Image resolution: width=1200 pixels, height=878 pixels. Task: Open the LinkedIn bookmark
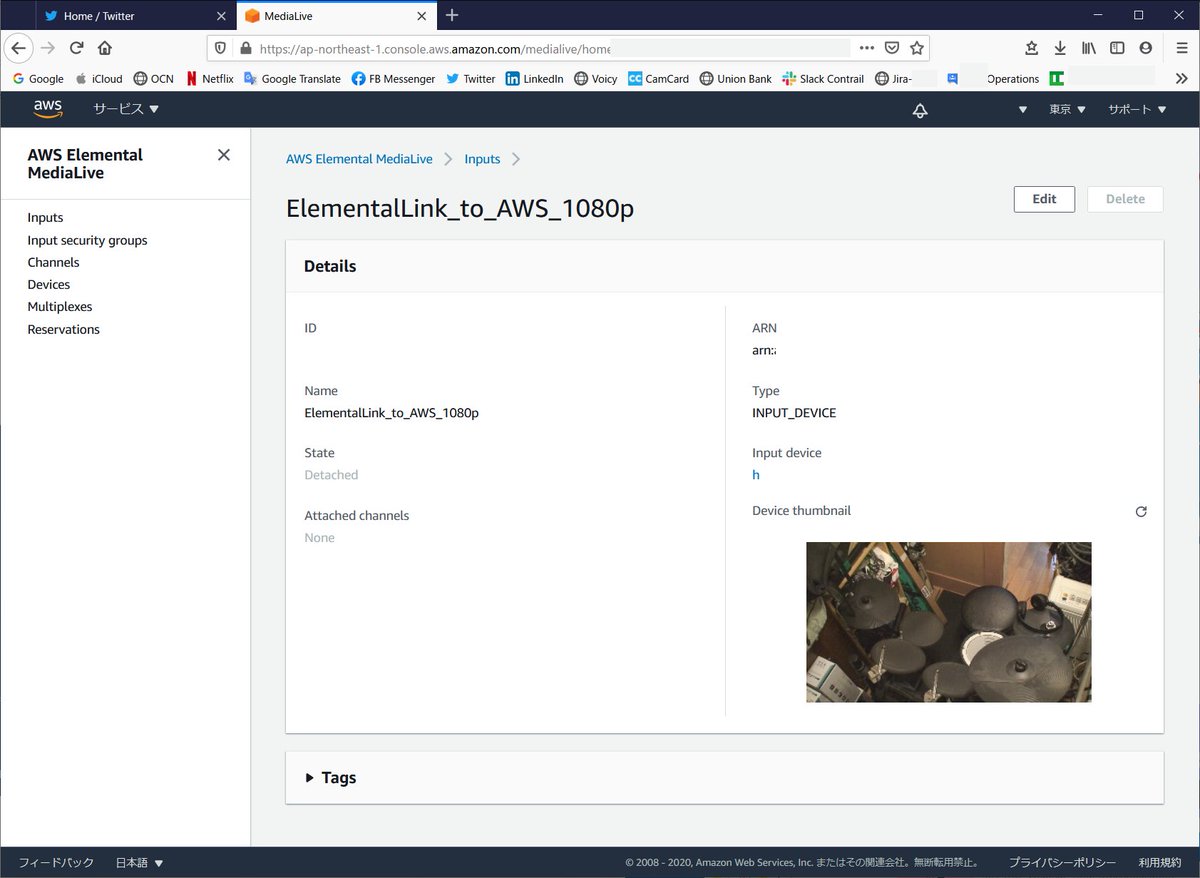534,79
